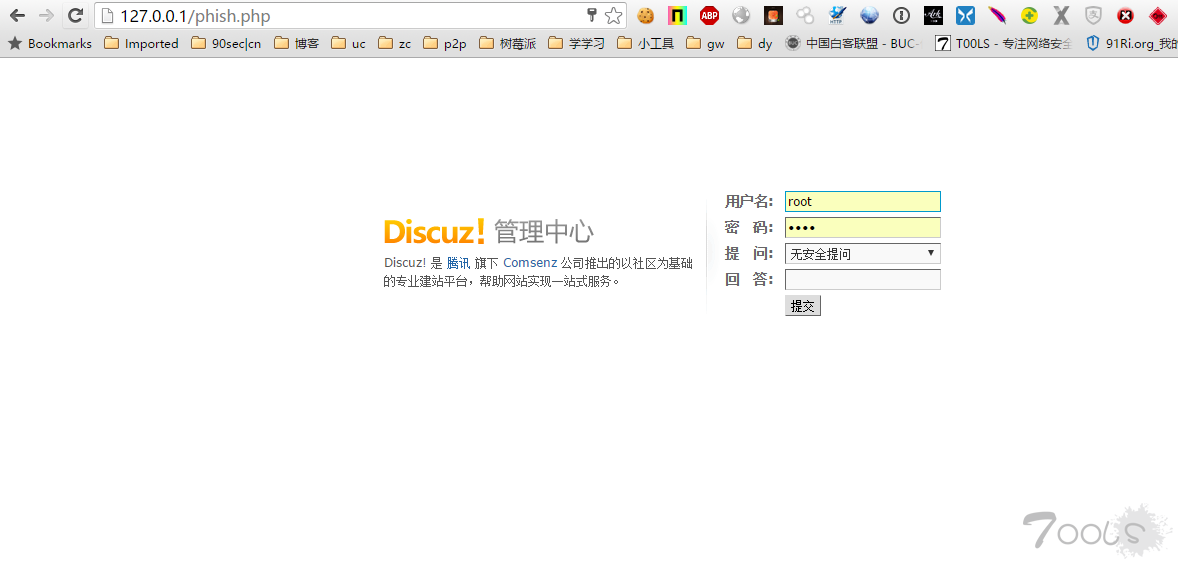
Task: Click the saved password key icon
Action: tap(592, 15)
